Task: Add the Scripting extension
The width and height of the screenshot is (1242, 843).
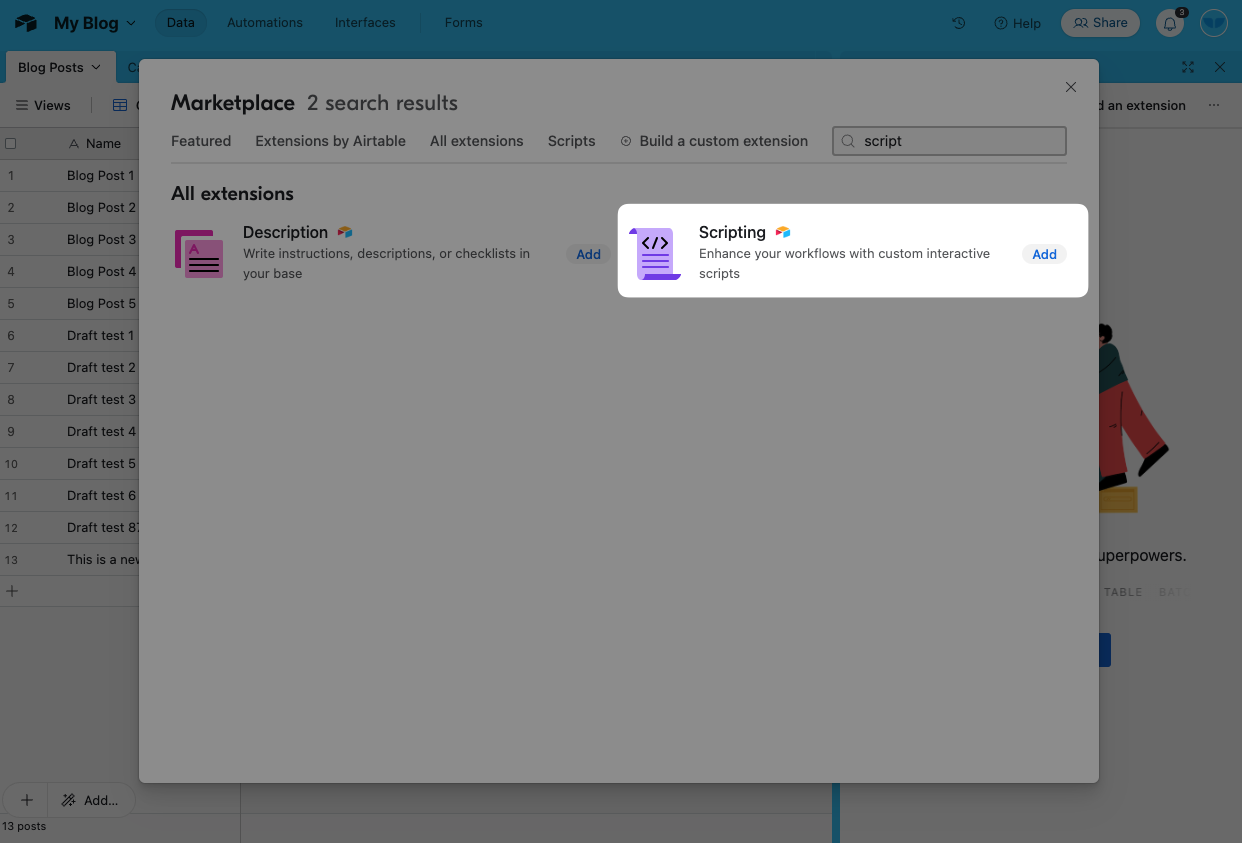Action: (1045, 254)
